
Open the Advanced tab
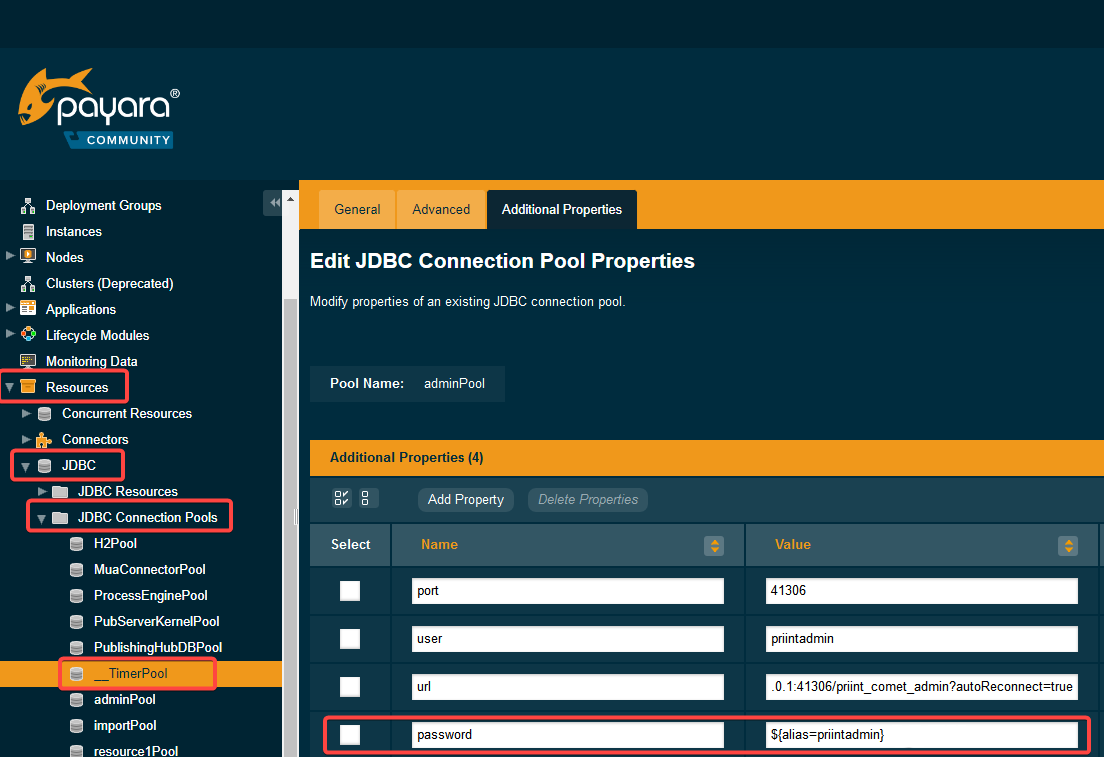(441, 209)
